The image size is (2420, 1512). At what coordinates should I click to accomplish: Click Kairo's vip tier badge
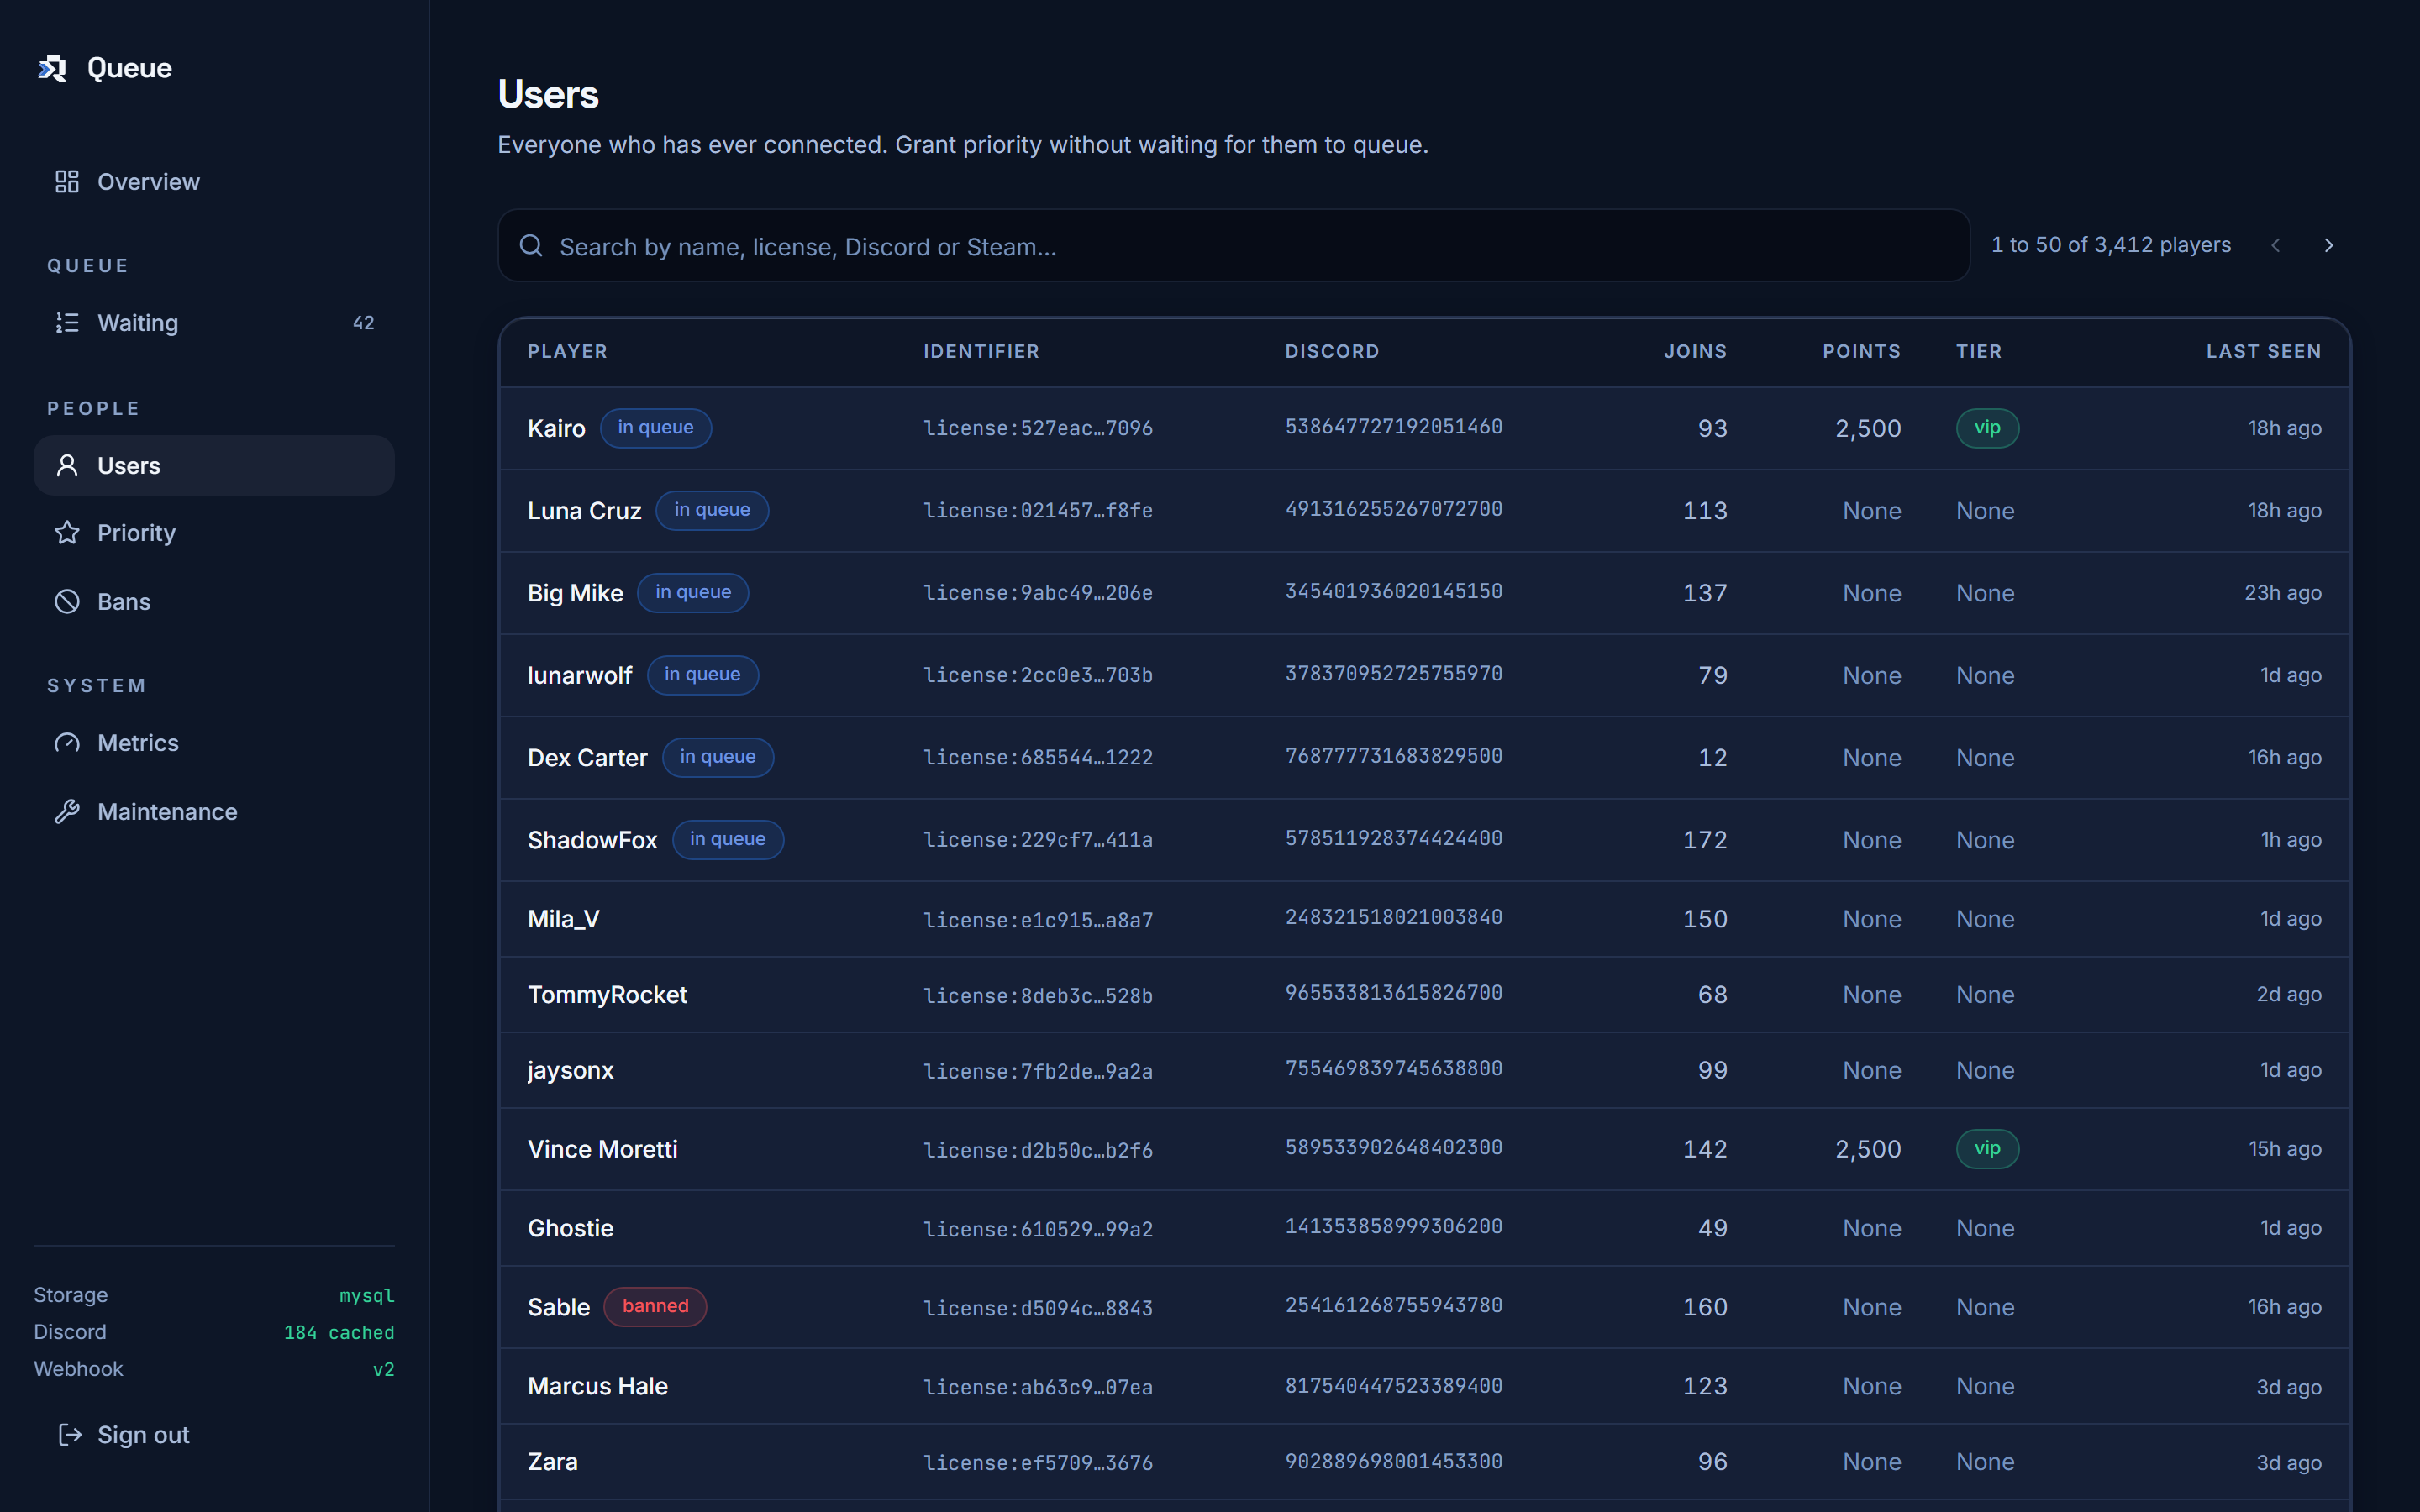point(1987,428)
